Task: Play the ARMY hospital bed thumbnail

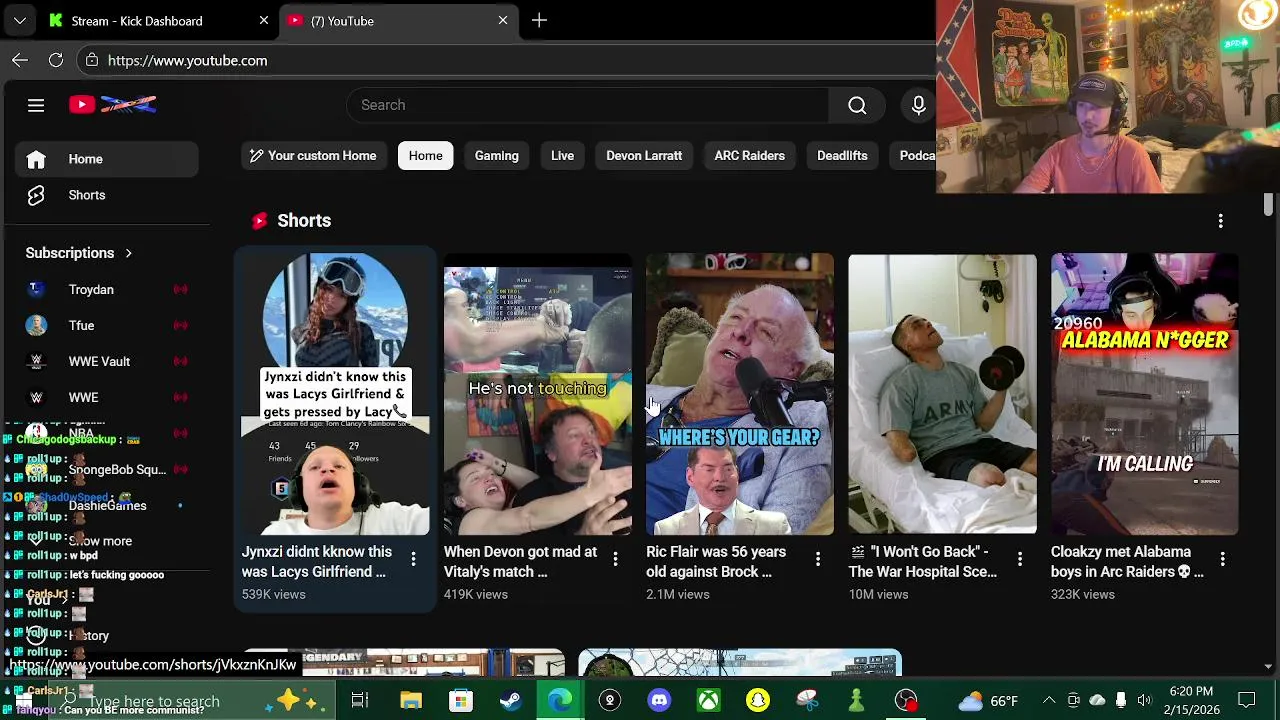Action: pyautogui.click(x=942, y=394)
